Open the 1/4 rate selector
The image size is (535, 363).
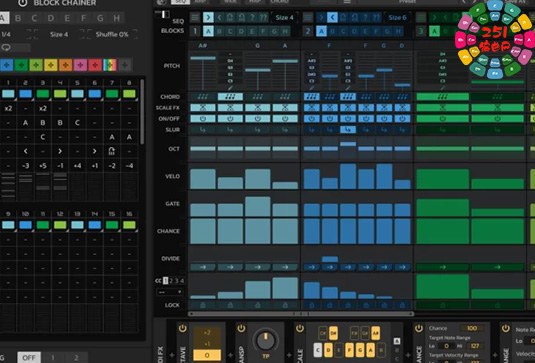point(6,34)
